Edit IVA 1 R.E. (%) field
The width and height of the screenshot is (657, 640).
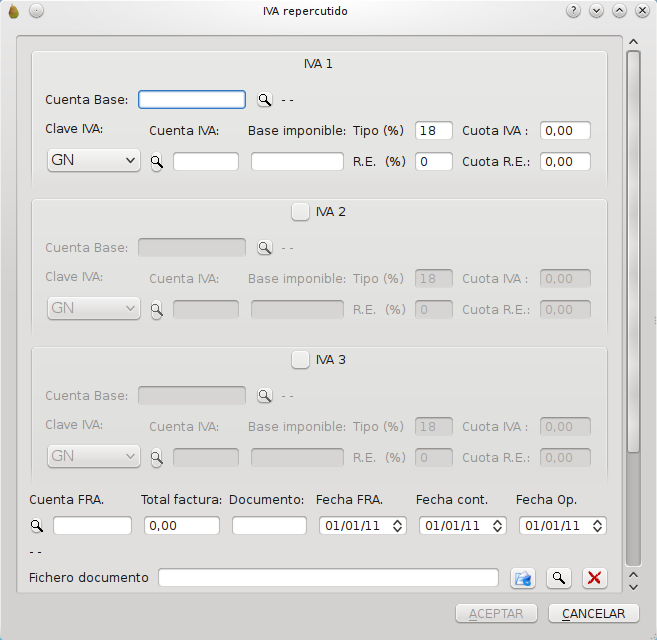[x=434, y=162]
